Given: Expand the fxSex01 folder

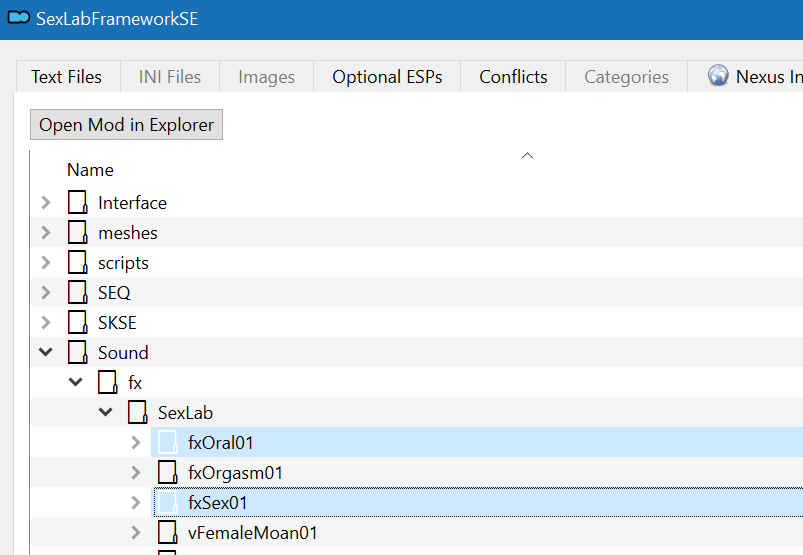Looking at the screenshot, I should tap(136, 502).
